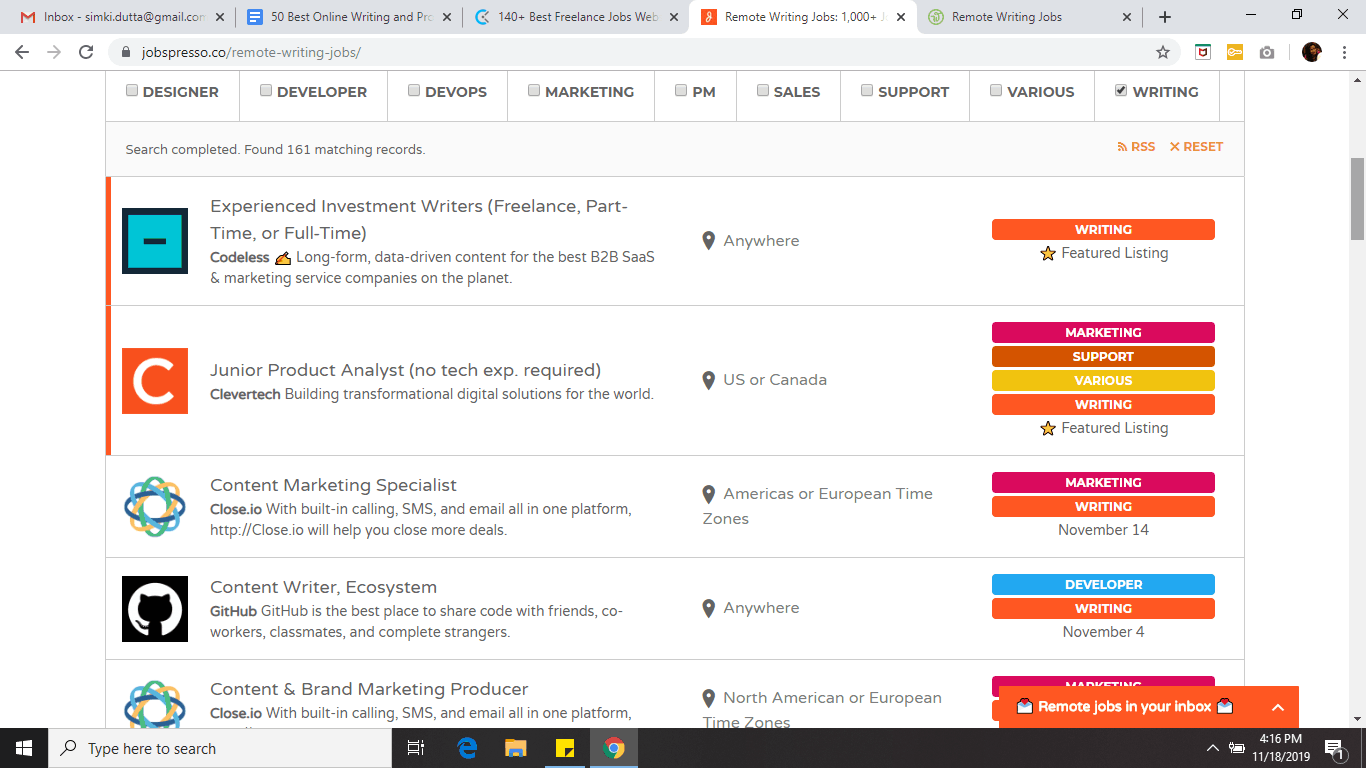Click WRITING tag on Codeless listing
The height and width of the screenshot is (768, 1366).
1103,230
